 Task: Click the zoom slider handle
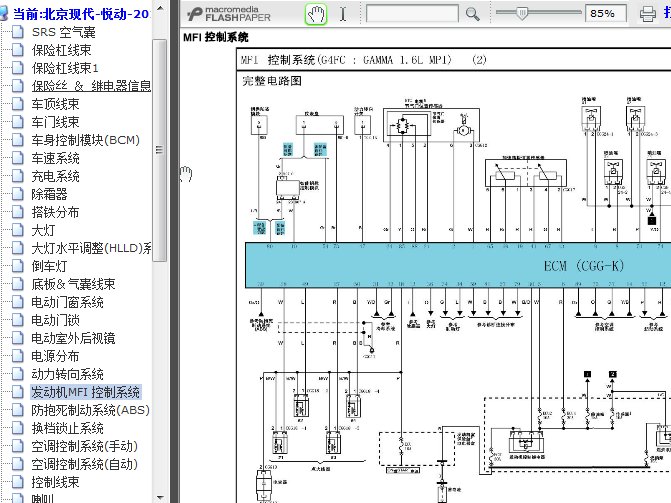(522, 13)
